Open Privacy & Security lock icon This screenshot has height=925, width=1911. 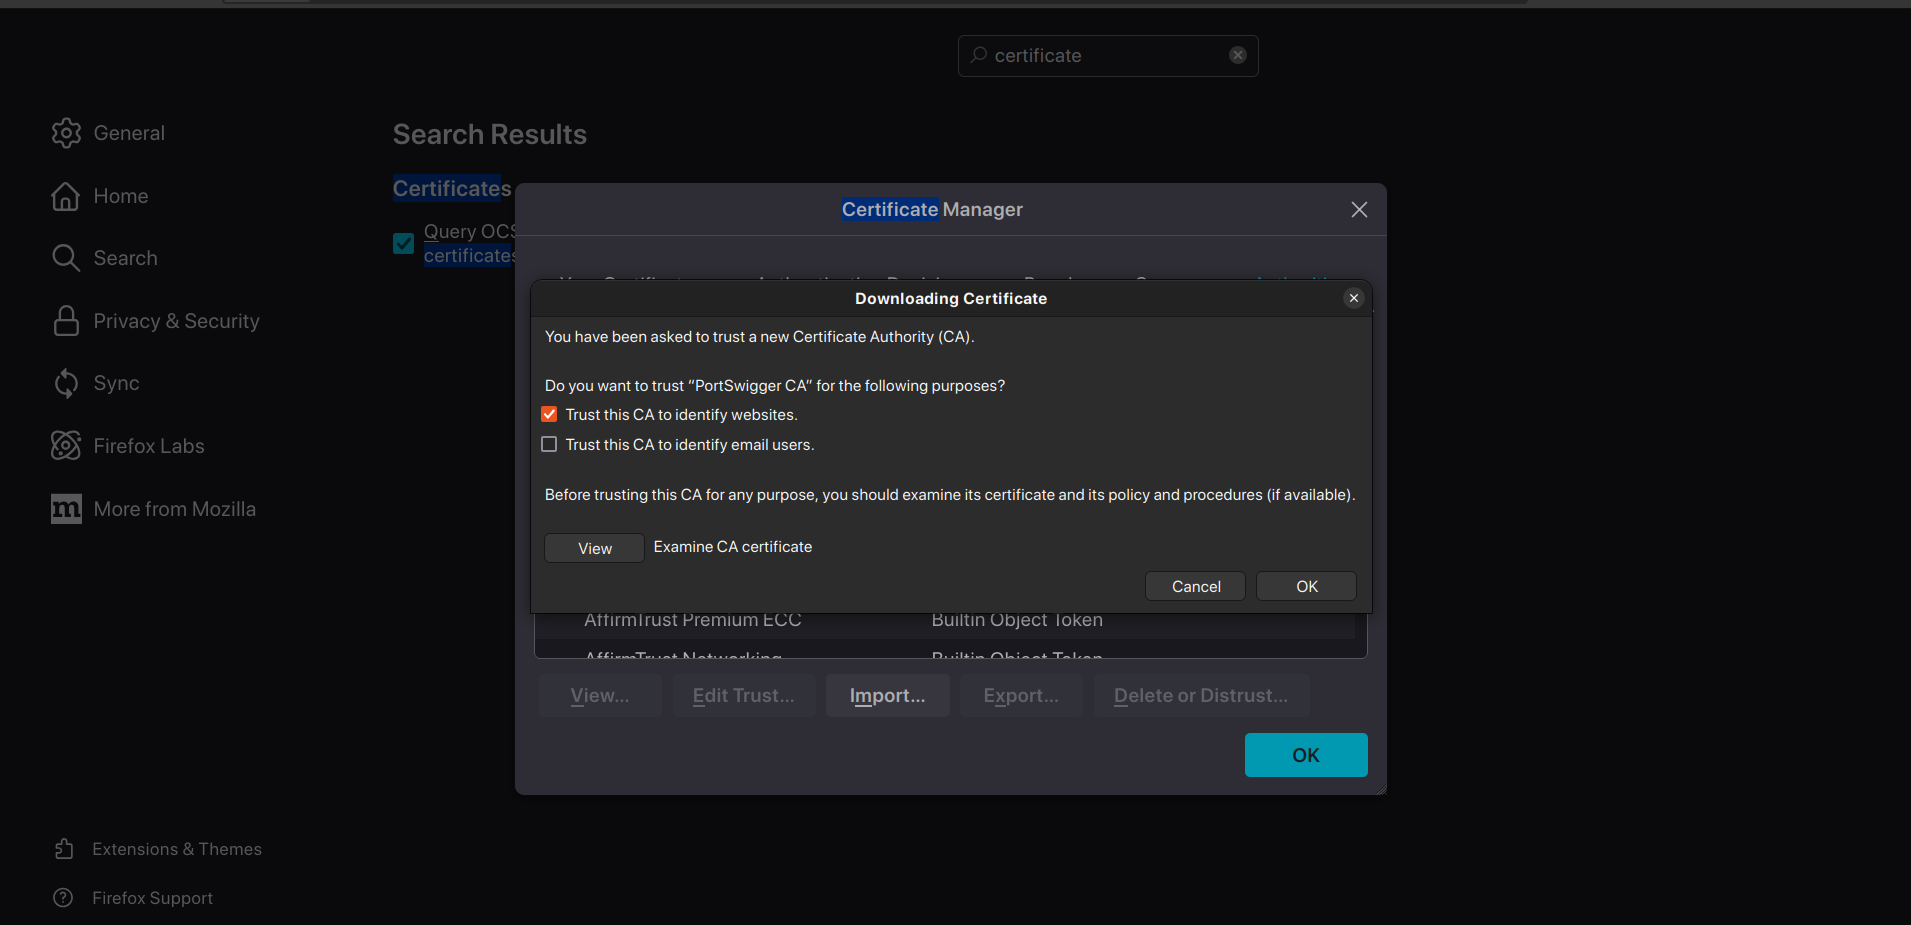tap(66, 321)
